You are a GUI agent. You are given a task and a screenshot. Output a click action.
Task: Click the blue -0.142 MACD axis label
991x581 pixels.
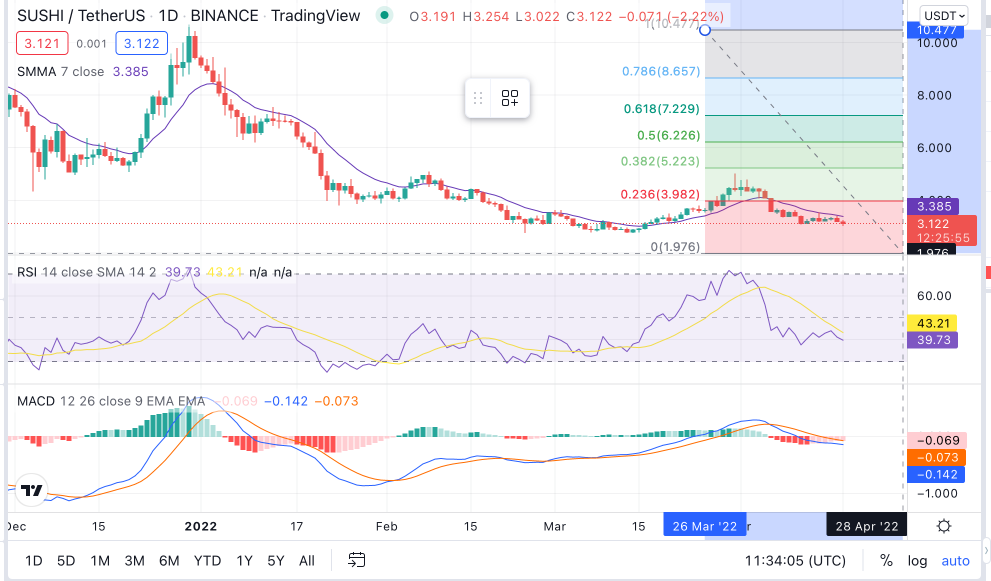[937, 474]
